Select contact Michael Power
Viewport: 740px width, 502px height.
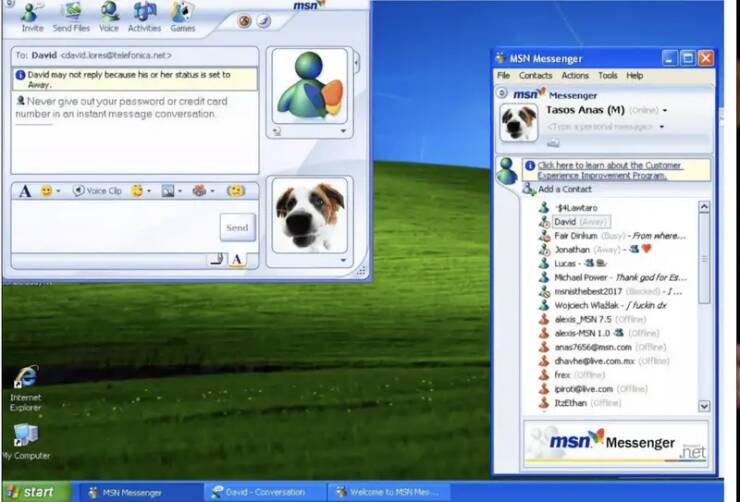tap(613, 277)
